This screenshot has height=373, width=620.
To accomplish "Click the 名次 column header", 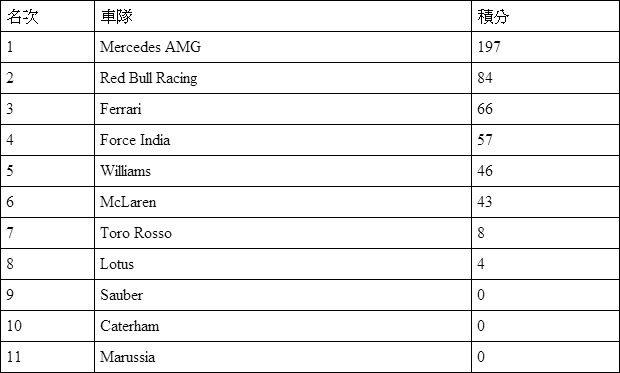I will point(47,16).
